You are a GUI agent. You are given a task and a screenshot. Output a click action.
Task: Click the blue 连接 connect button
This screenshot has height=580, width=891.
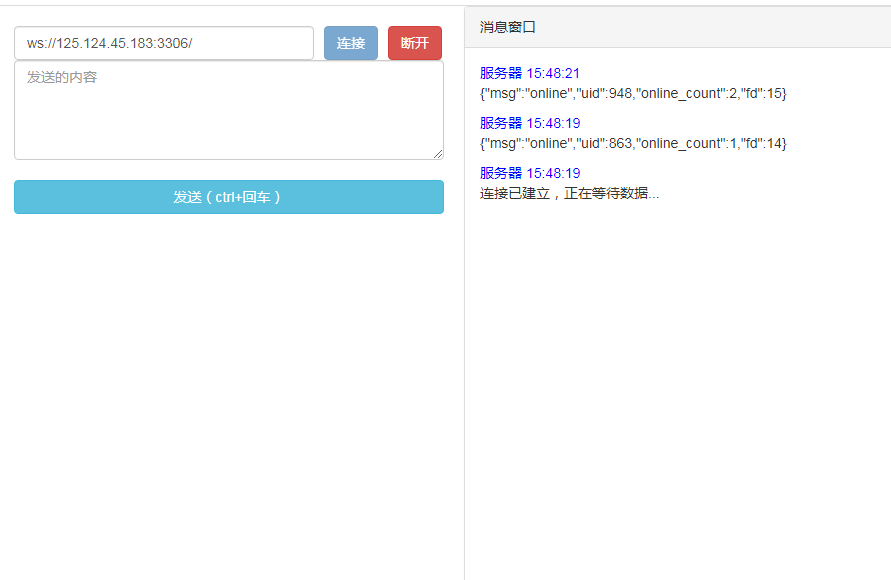tap(351, 43)
